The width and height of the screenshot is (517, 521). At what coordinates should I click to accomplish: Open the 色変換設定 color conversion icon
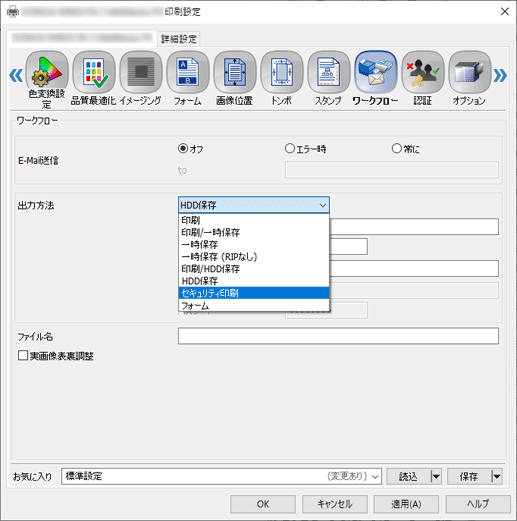(x=47, y=72)
